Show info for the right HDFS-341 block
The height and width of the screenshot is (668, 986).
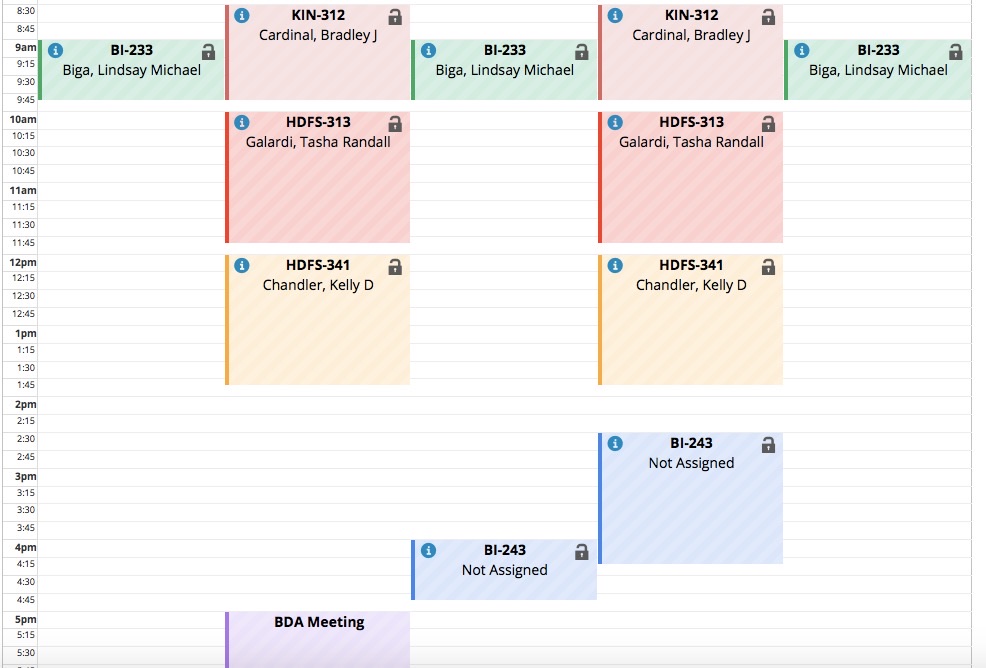tap(615, 265)
